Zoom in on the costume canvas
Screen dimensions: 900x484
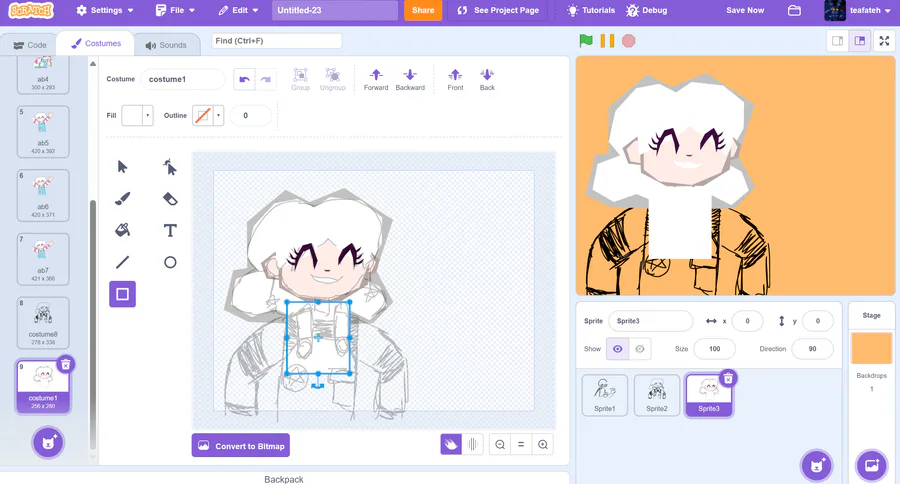(542, 444)
